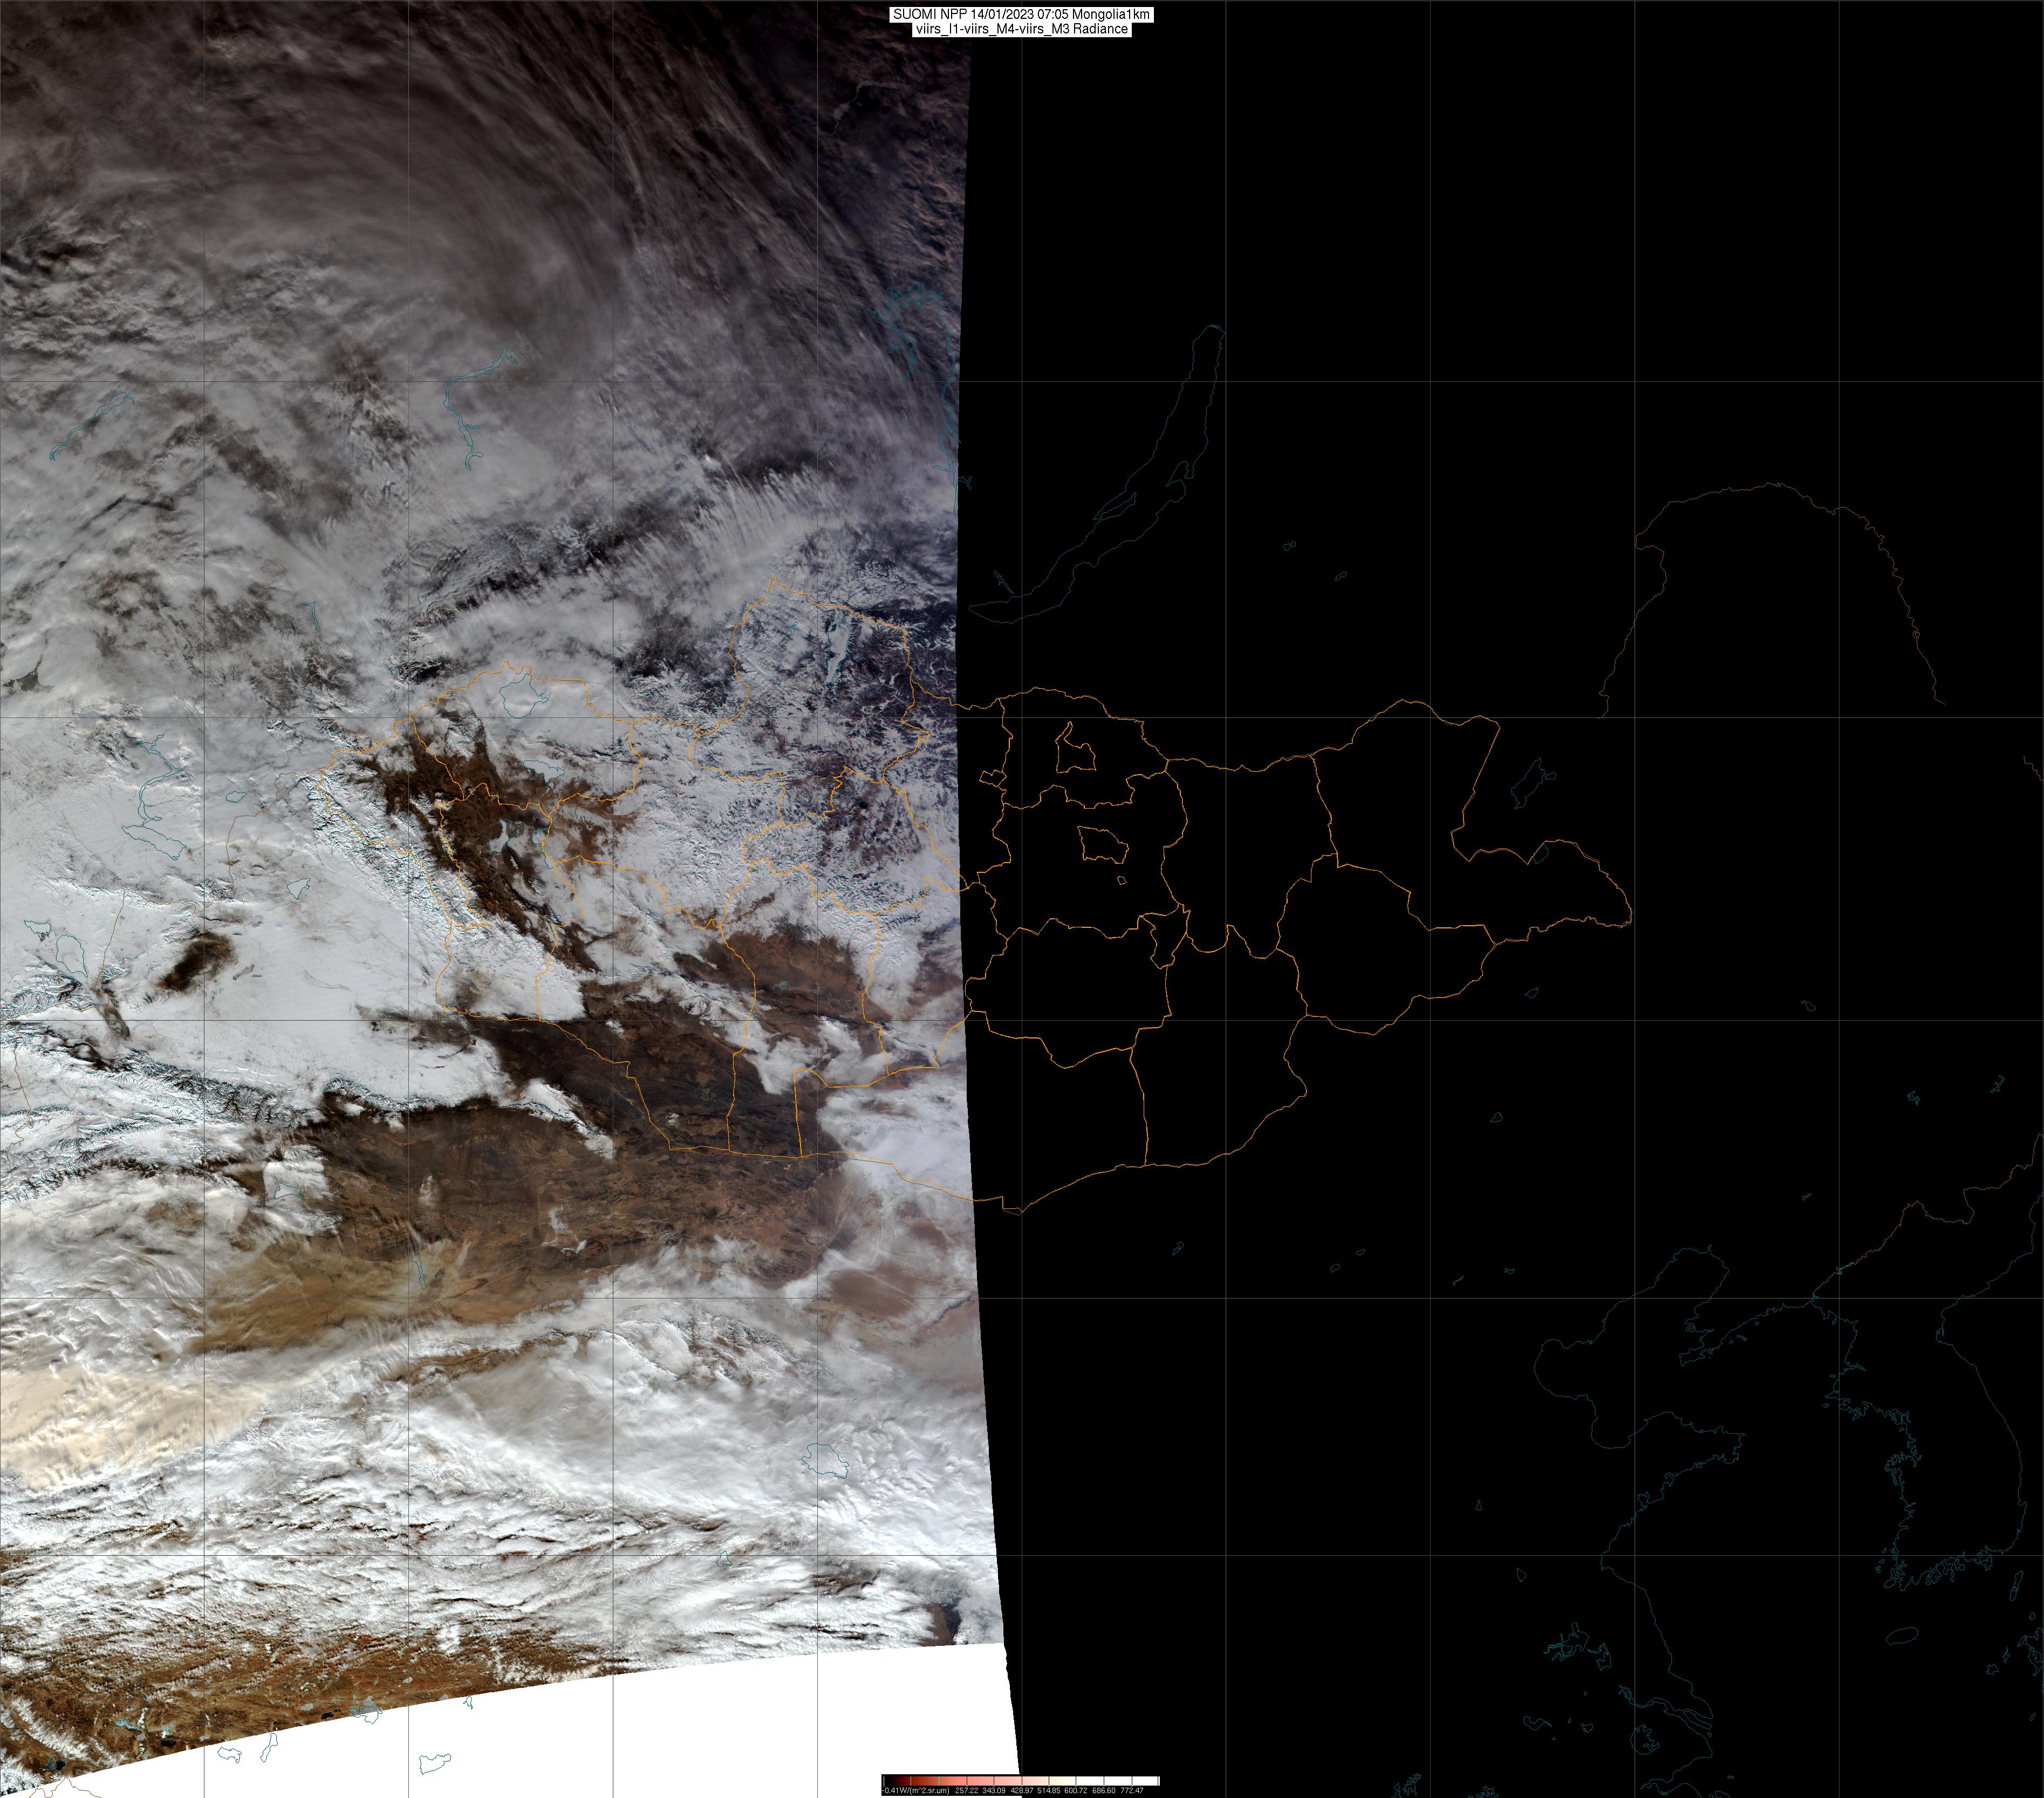This screenshot has height=1798, width=2044.
Task: Click the 257.22 colorbar tick label
Action: click(967, 1790)
